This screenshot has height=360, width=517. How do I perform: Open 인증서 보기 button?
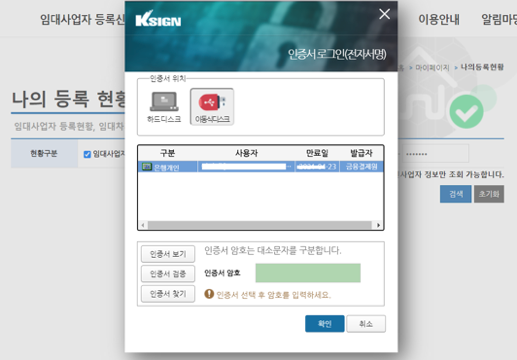click(x=168, y=254)
